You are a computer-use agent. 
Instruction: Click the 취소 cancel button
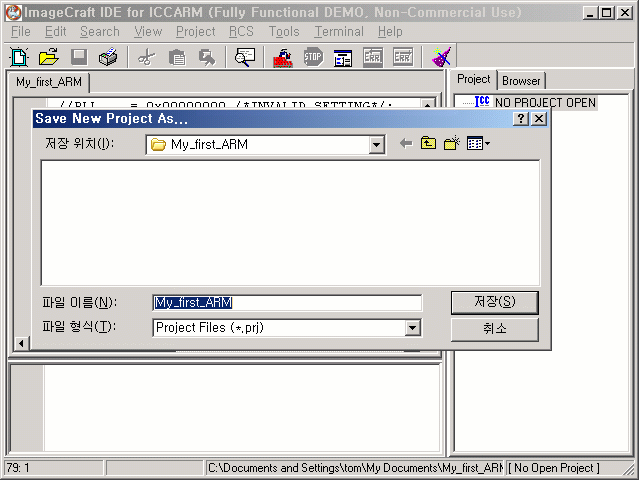click(494, 329)
